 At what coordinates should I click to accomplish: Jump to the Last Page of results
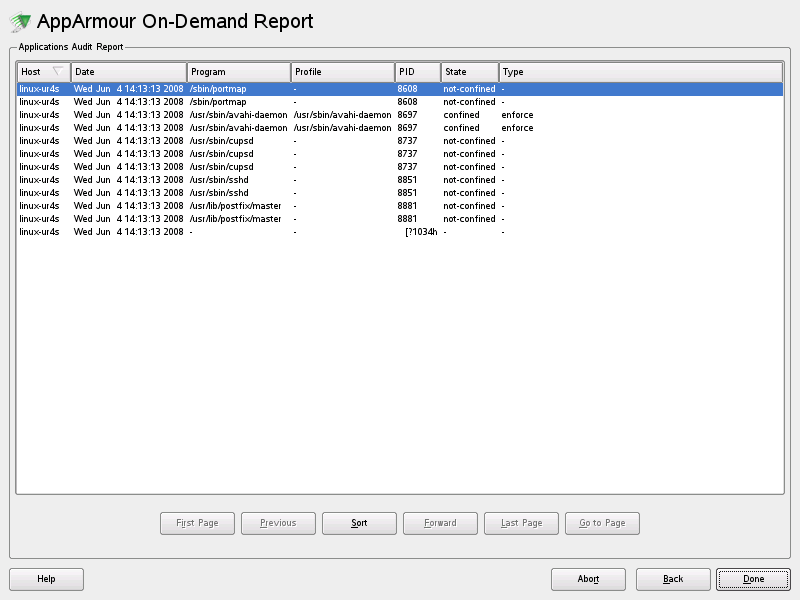click(x=521, y=523)
